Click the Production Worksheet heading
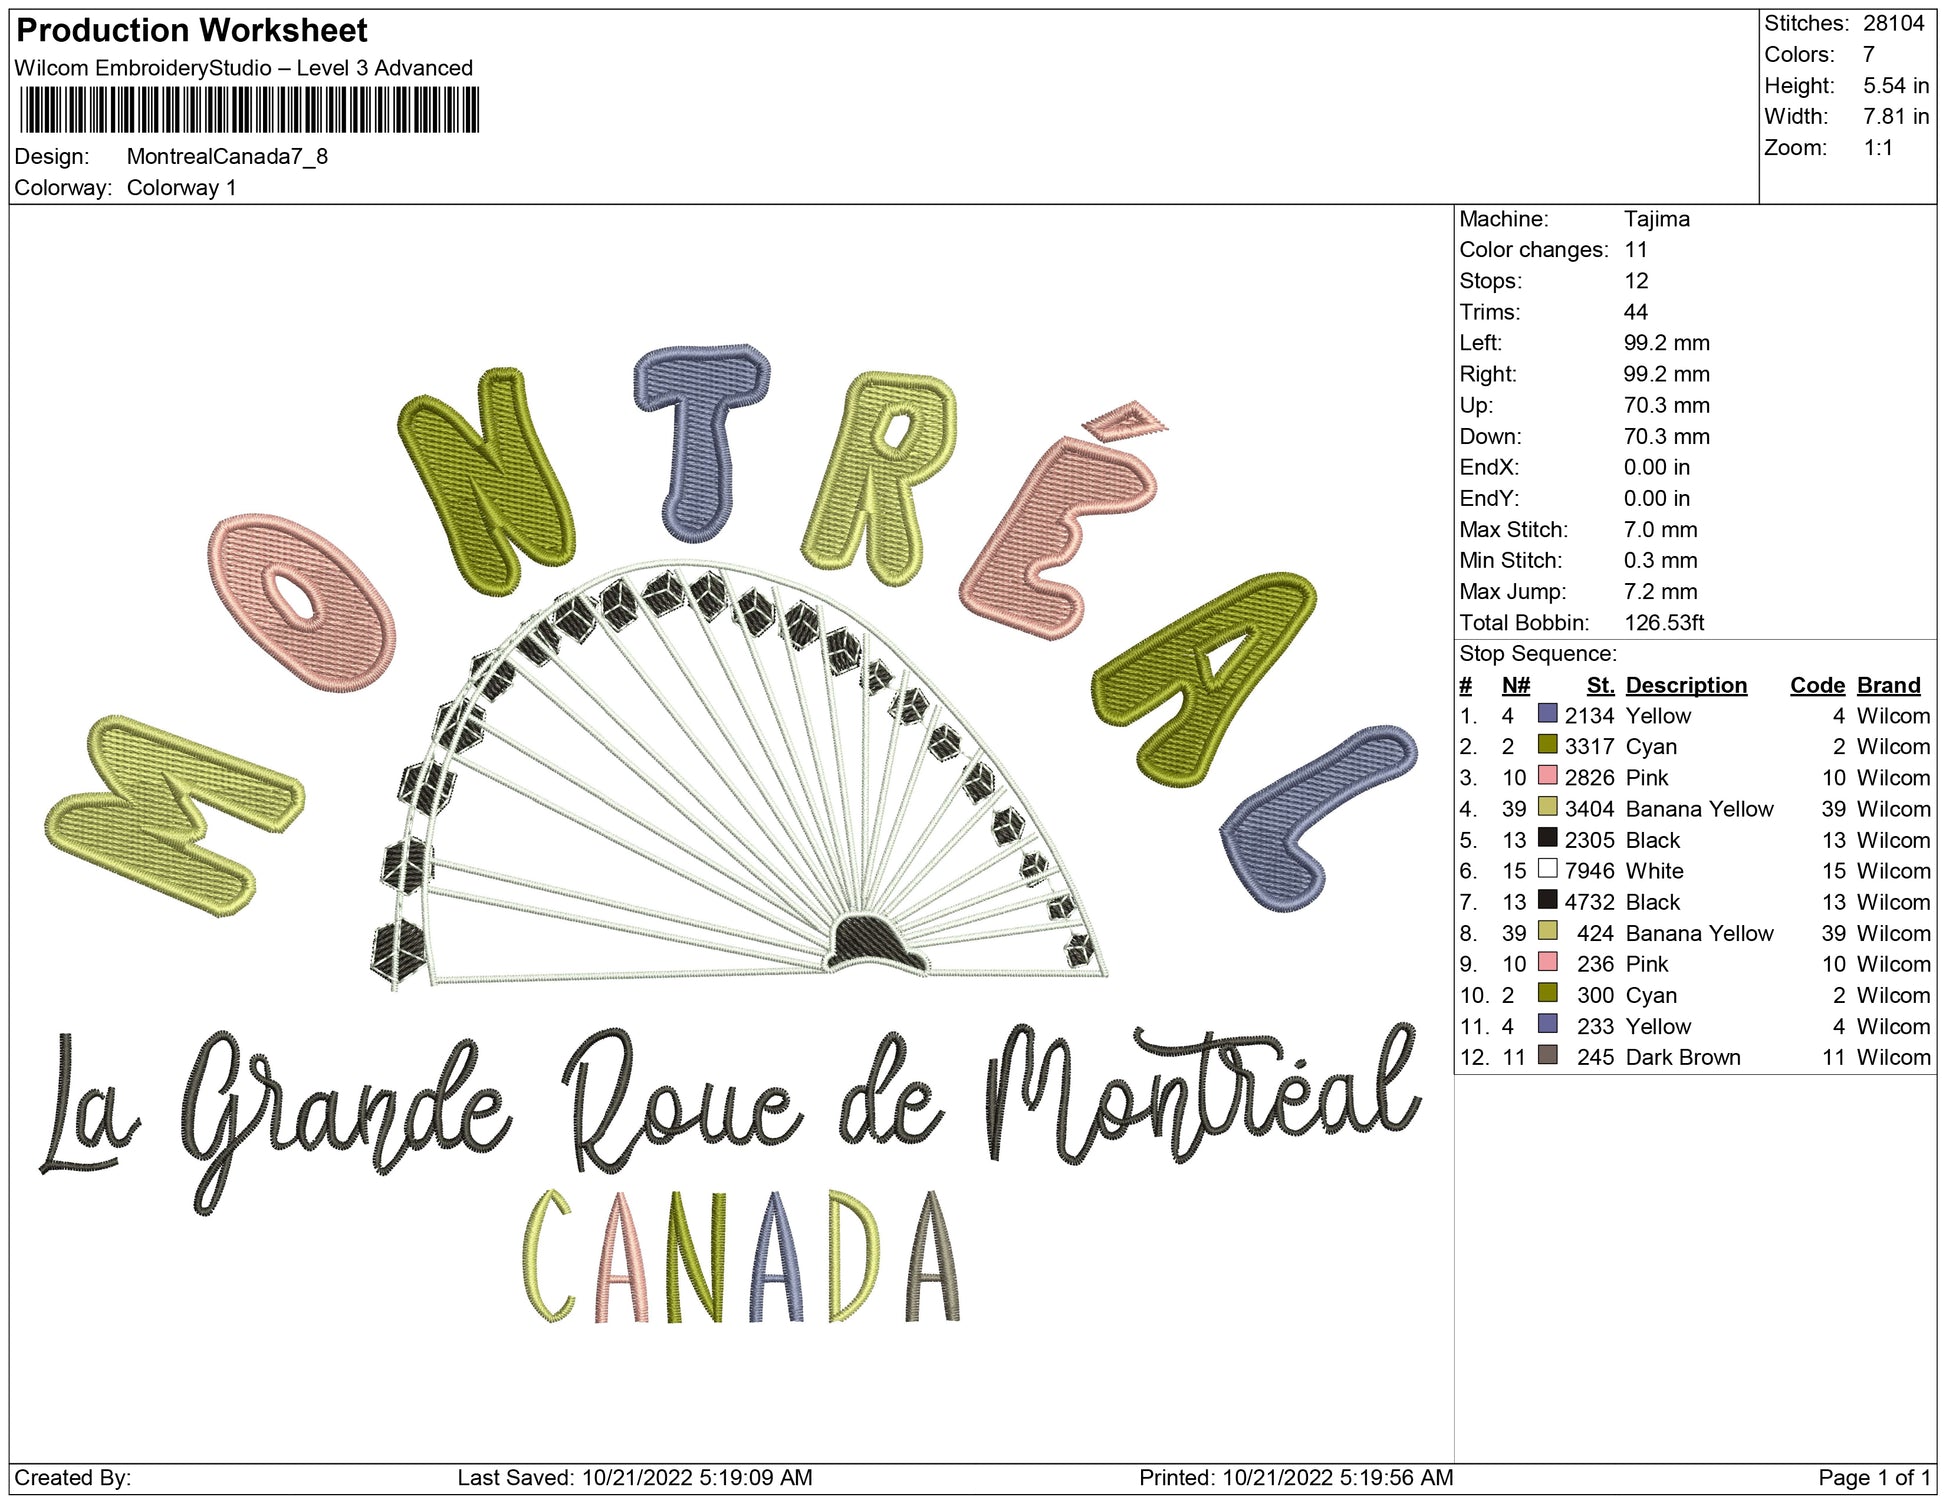This screenshot has height=1497, width=1946. (192, 31)
